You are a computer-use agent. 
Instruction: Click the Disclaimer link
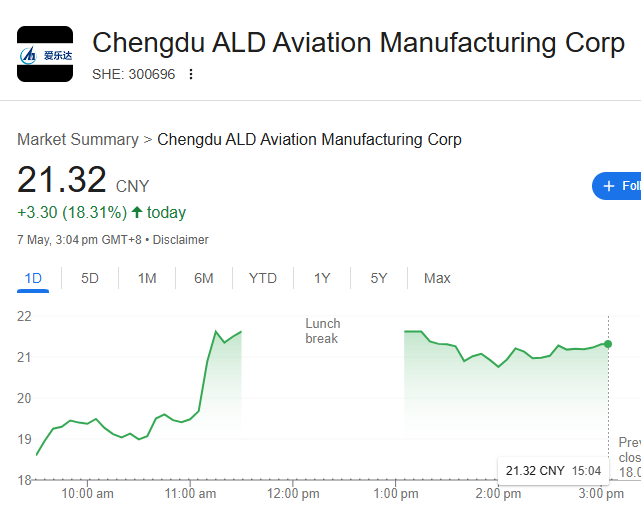[x=180, y=240]
